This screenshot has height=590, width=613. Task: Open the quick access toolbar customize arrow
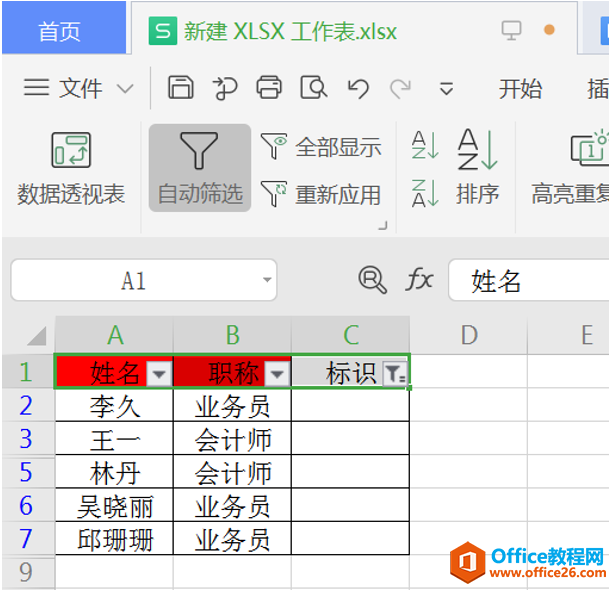[446, 89]
